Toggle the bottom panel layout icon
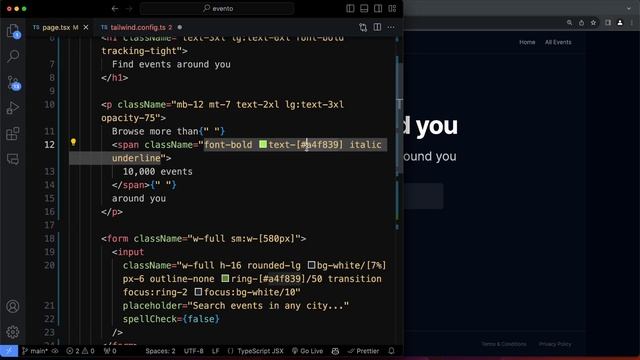The image size is (640, 360). [364, 9]
